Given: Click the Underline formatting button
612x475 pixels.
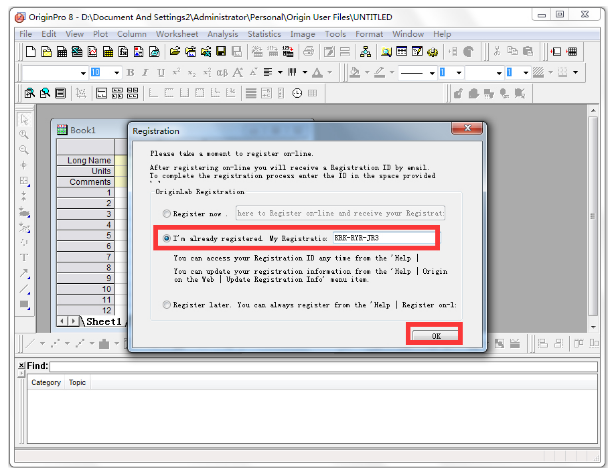Looking at the screenshot, I should (x=160, y=73).
